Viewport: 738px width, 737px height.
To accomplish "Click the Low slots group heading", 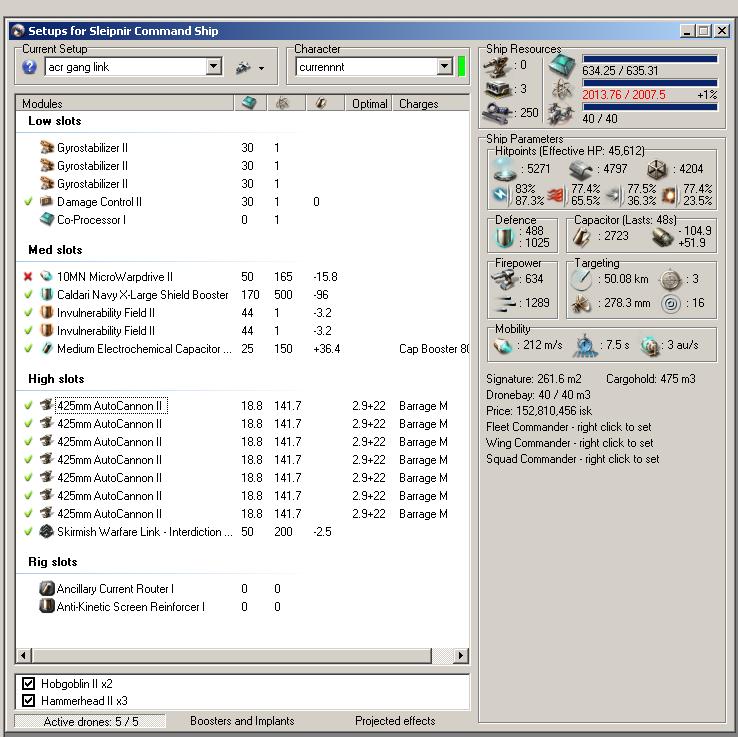I will click(55, 121).
